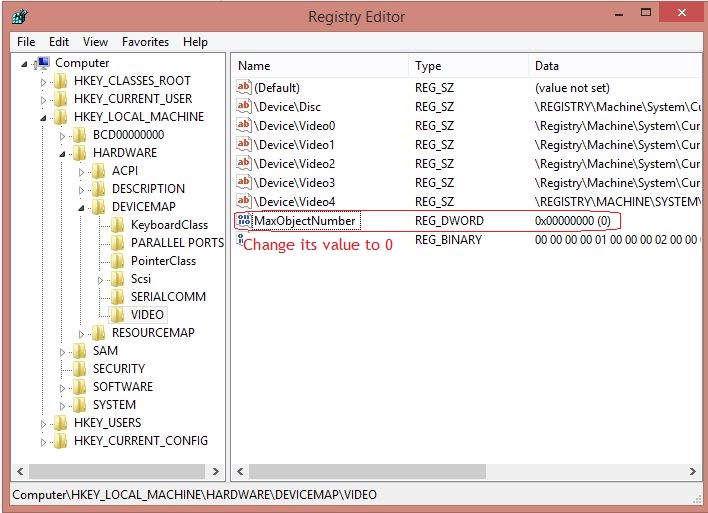This screenshot has height=513, width=708.
Task: Expand the HKEY_CURRENT_USER tree node
Action: coord(43,99)
